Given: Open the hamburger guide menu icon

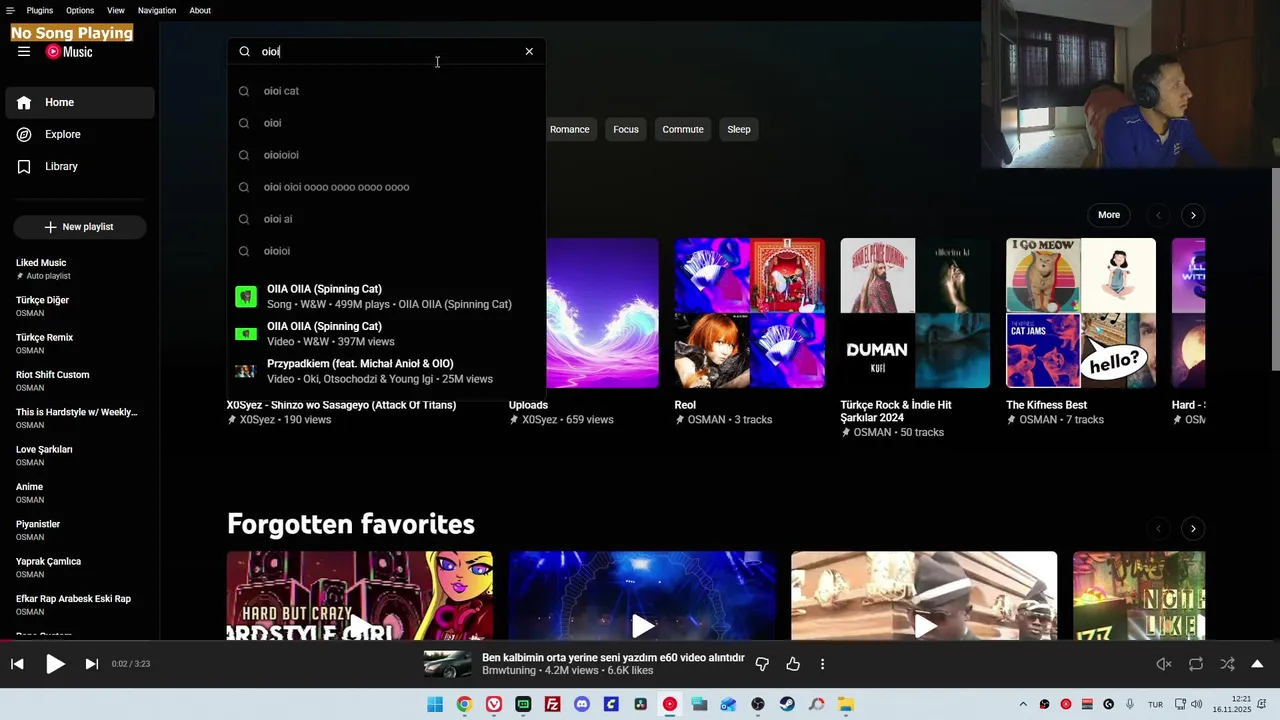Looking at the screenshot, I should pyautogui.click(x=24, y=52).
